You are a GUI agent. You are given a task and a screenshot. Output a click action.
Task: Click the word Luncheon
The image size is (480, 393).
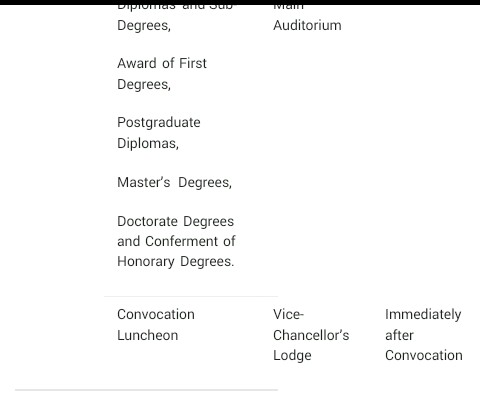(x=148, y=335)
